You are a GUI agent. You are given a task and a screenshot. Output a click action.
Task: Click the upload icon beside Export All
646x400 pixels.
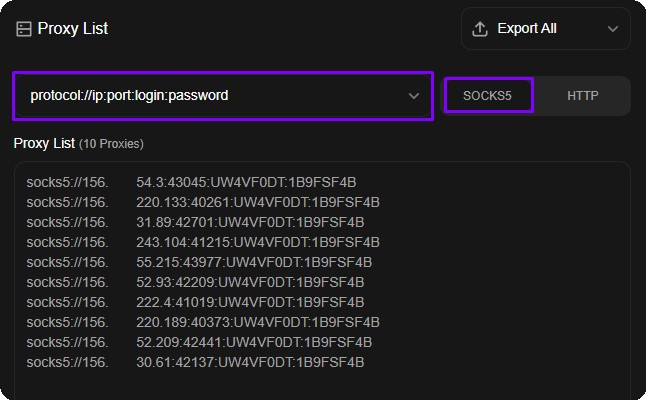coord(480,29)
